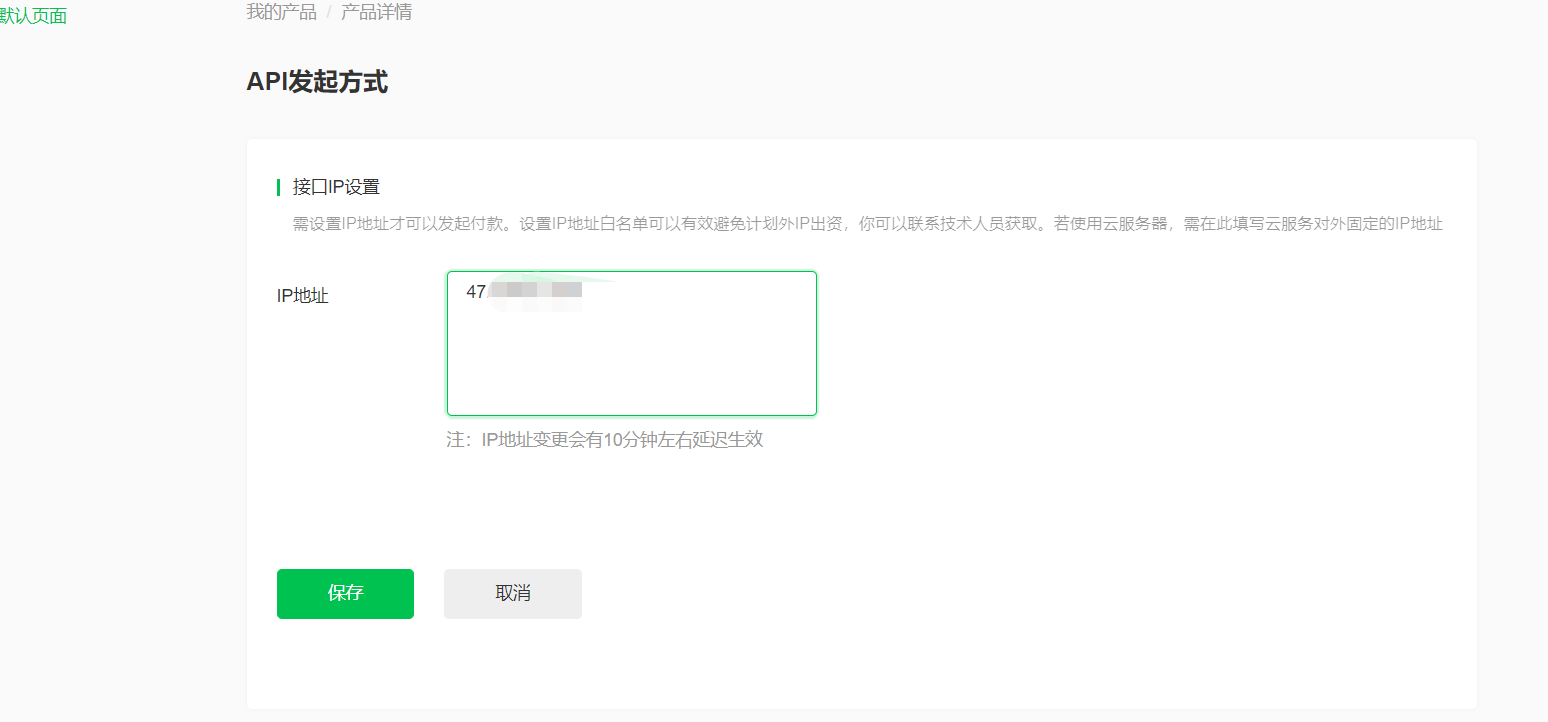Select the 默认页面 sidebar link
This screenshot has width=1548, height=722.
[x=33, y=16]
